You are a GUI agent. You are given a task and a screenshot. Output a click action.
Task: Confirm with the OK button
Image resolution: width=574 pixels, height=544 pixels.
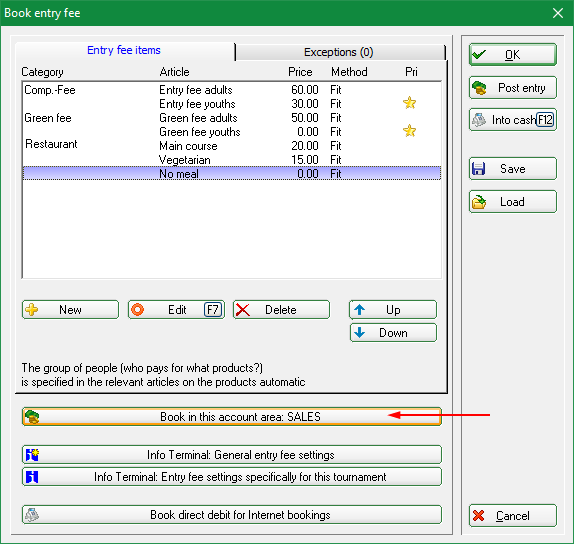click(x=512, y=55)
